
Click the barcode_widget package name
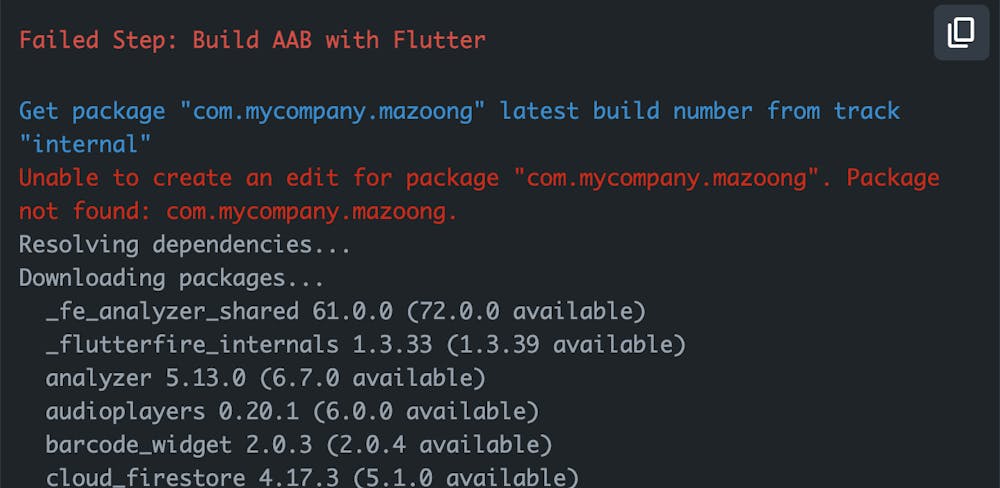tap(125, 444)
